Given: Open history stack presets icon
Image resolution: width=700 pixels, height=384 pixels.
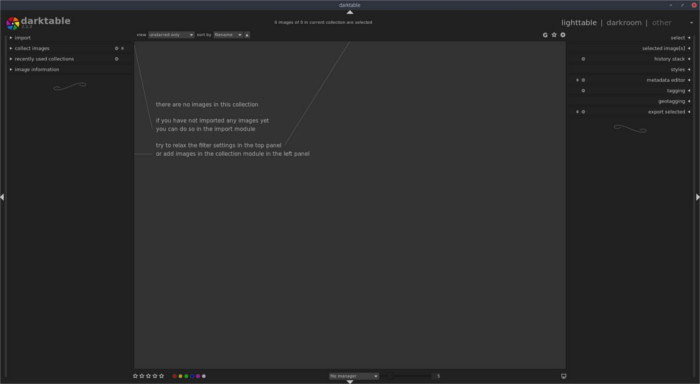Looking at the screenshot, I should point(583,59).
